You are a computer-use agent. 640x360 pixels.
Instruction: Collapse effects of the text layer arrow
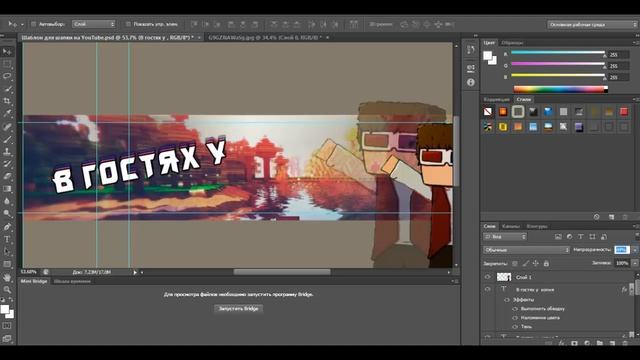point(631,289)
